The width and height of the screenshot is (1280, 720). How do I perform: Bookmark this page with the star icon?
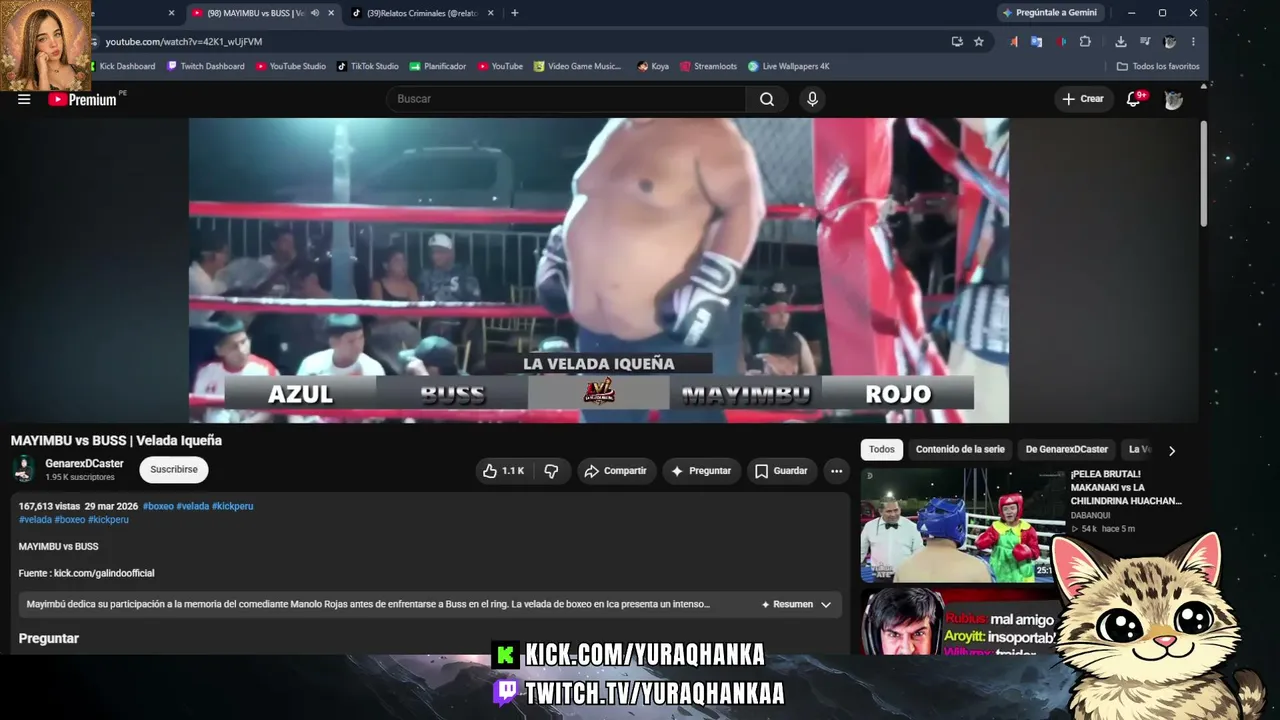[979, 41]
